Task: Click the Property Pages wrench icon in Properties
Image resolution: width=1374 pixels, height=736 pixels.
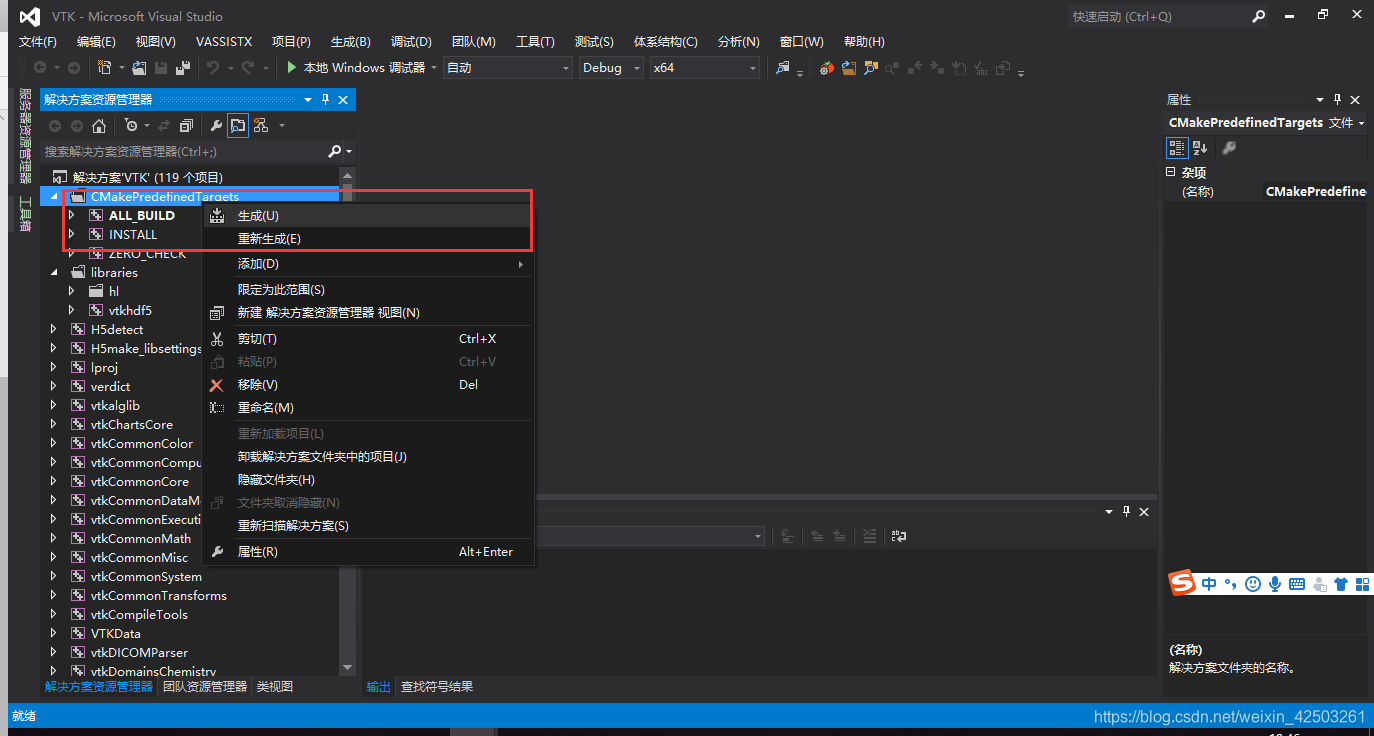Action: click(x=1230, y=148)
